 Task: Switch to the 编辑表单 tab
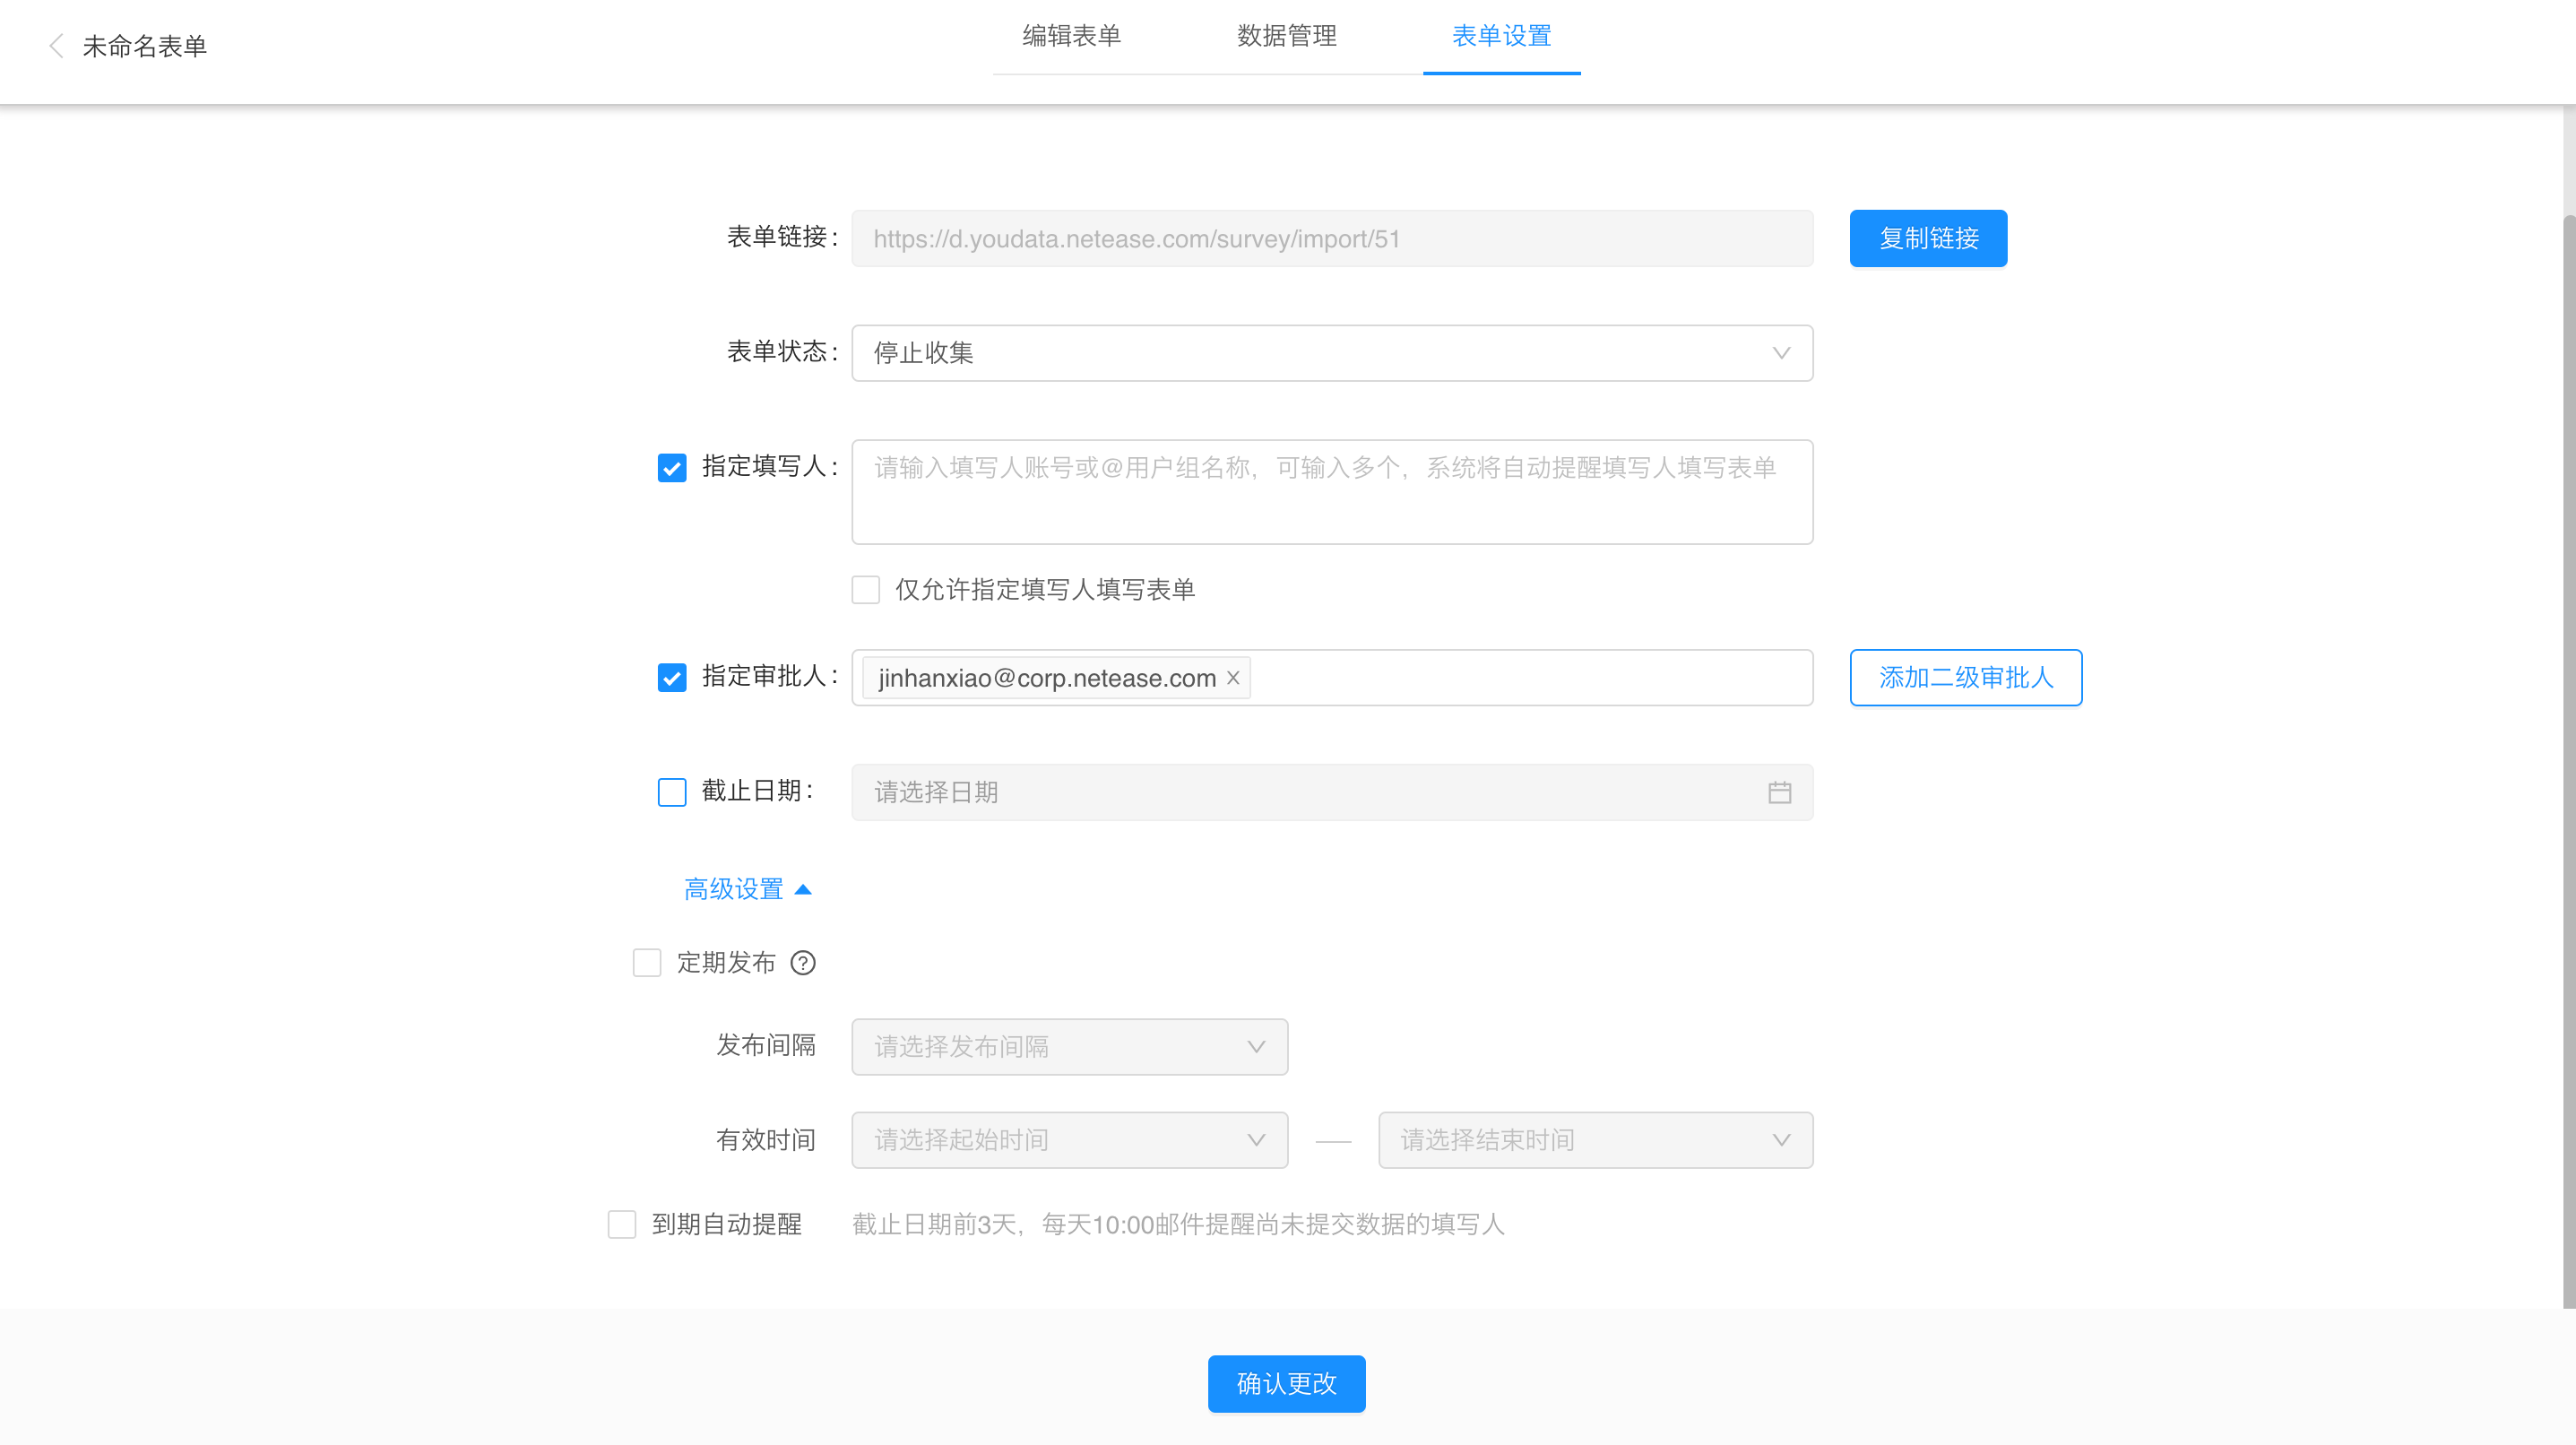(x=1071, y=37)
